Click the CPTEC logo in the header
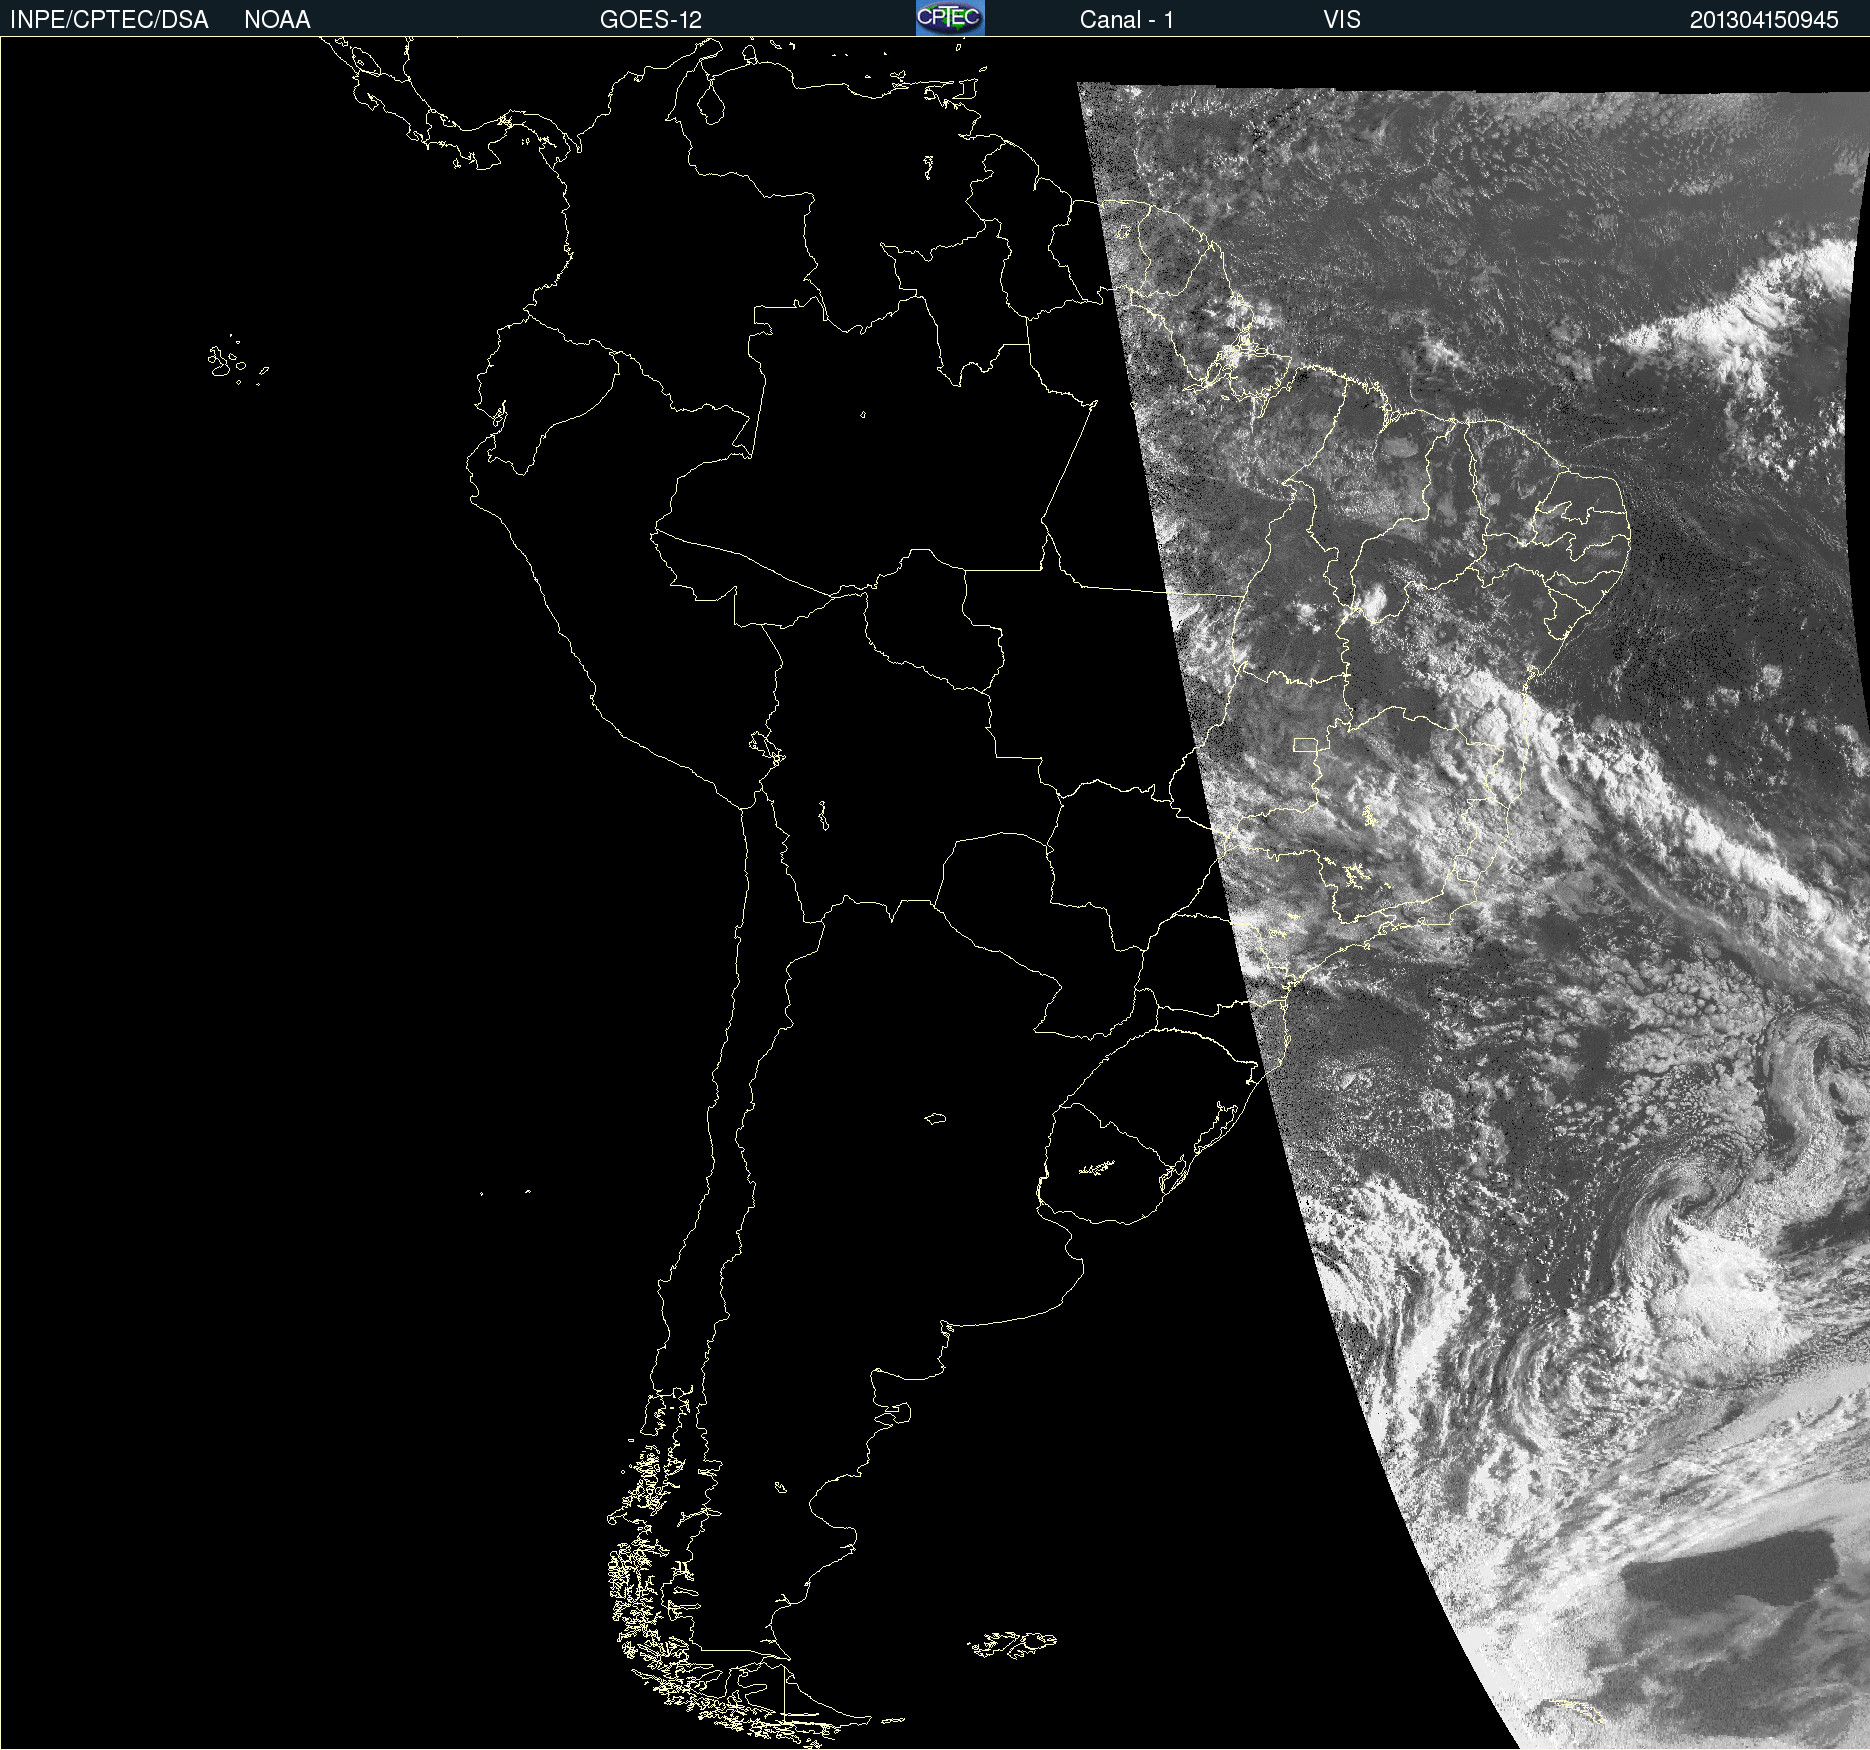 pyautogui.click(x=950, y=18)
